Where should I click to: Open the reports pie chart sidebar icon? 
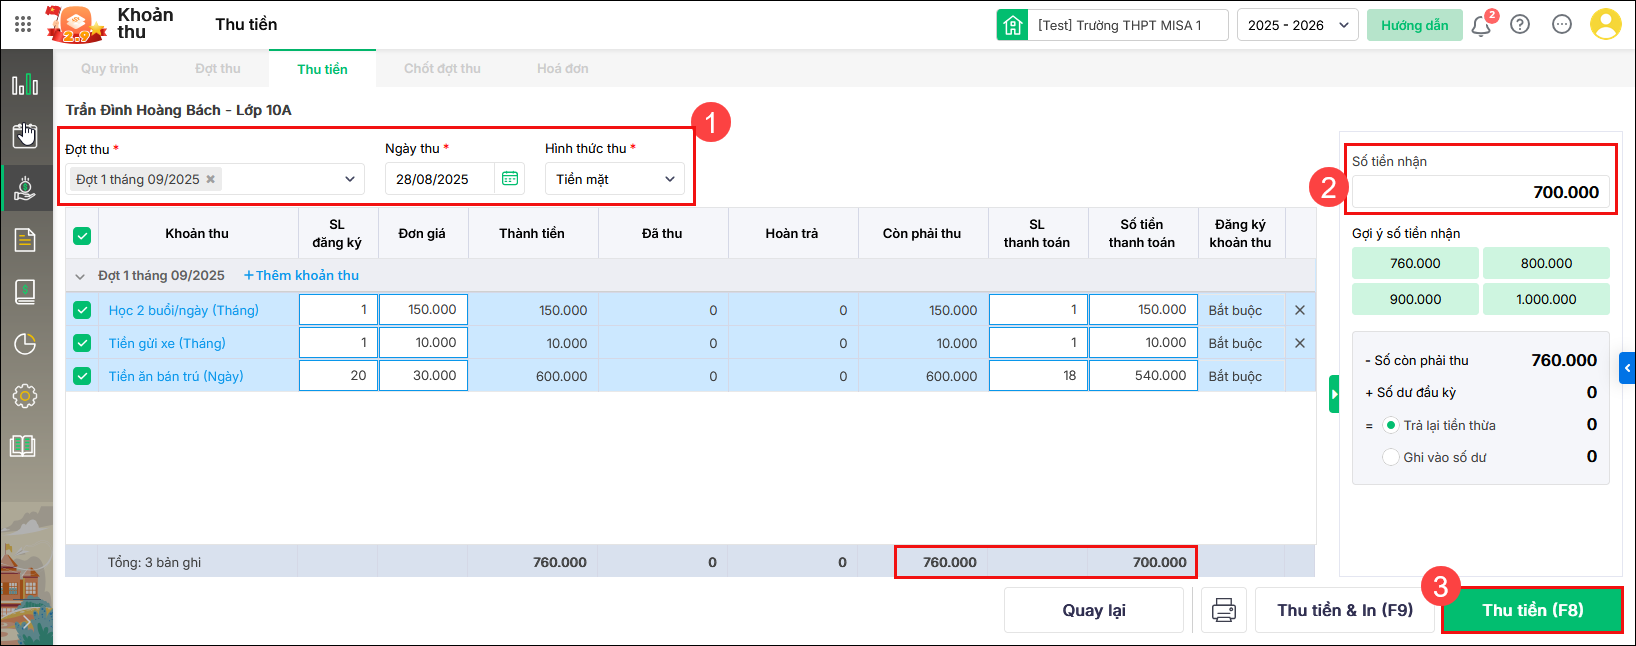pyautogui.click(x=25, y=344)
